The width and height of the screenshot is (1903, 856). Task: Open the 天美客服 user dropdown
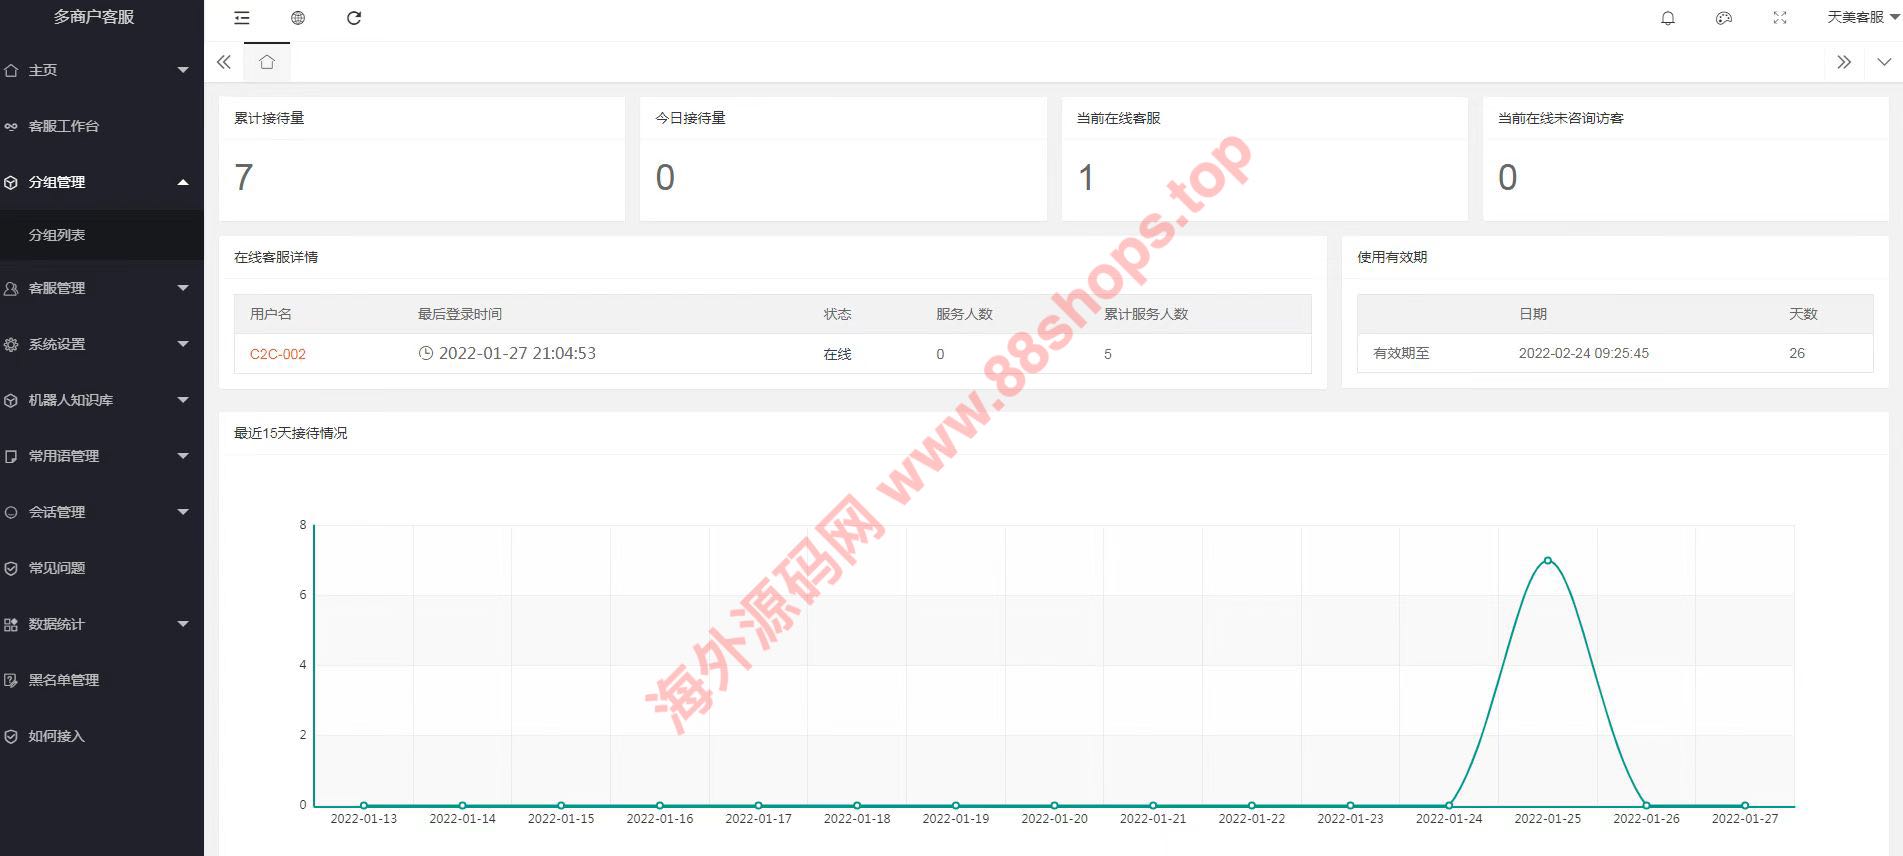click(x=1861, y=17)
